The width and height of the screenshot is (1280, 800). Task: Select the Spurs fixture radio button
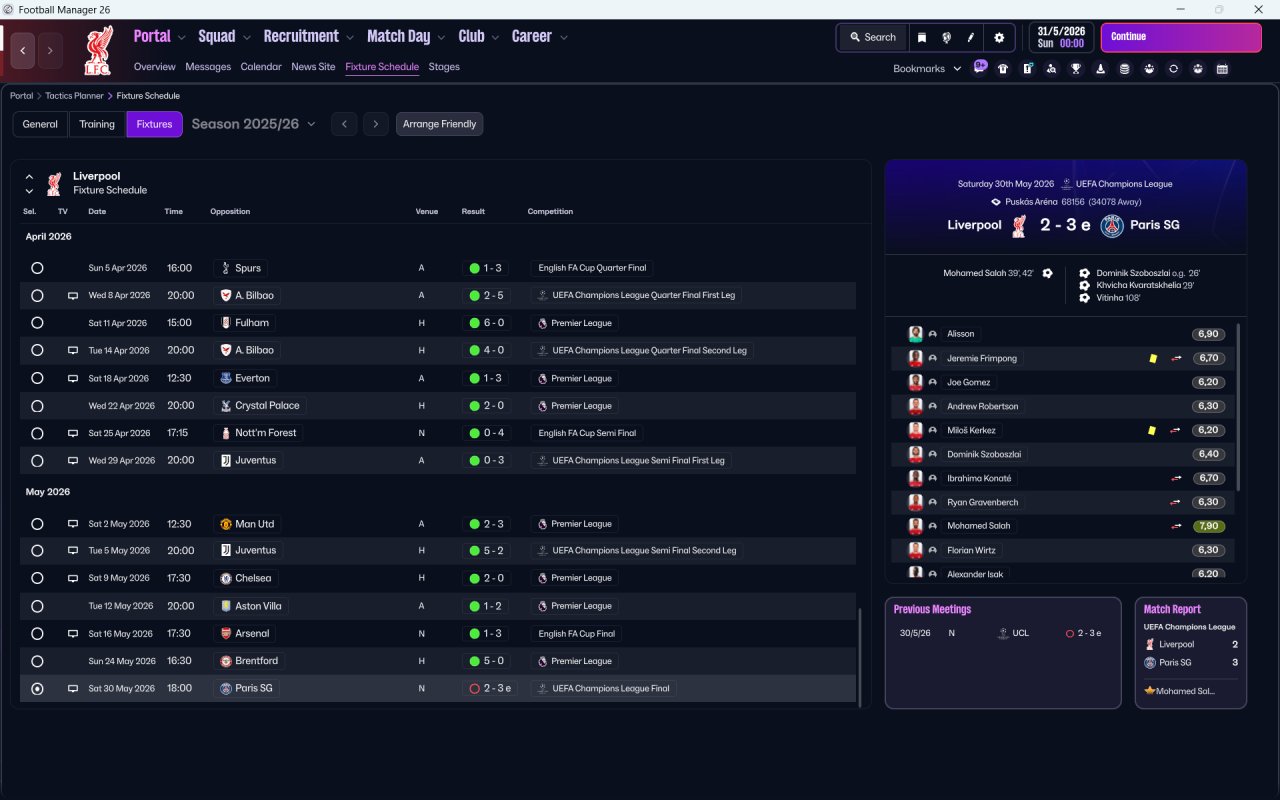tap(37, 268)
